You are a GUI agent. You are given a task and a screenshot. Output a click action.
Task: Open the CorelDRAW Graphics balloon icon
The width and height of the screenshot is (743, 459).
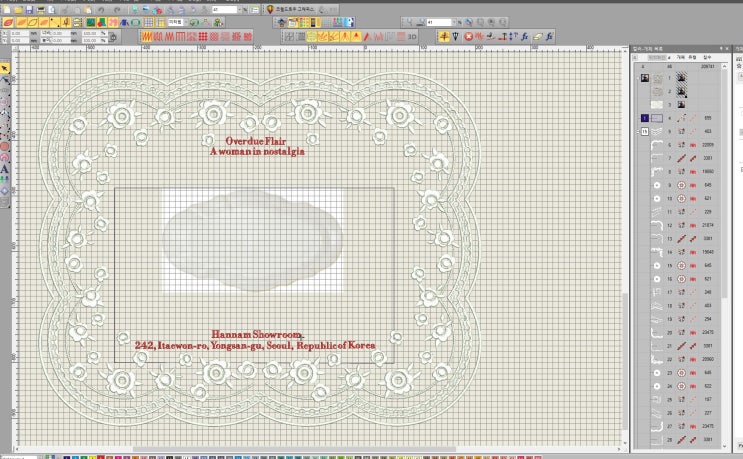[270, 9]
